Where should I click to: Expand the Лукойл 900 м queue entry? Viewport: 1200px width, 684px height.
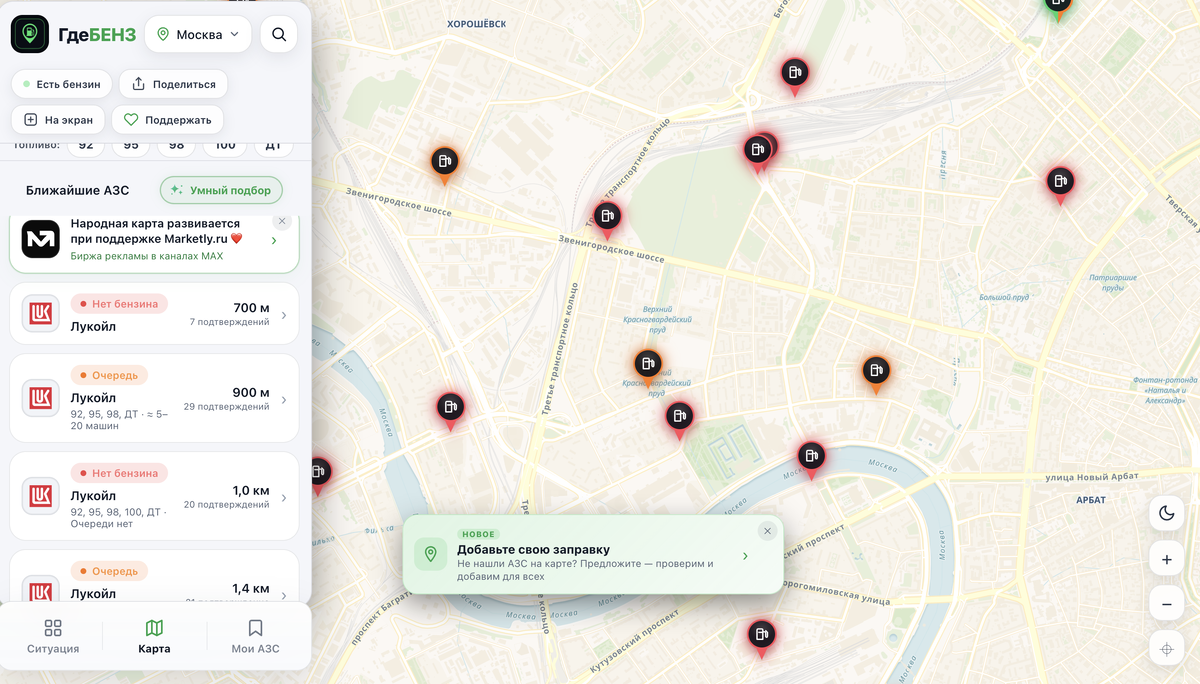154,398
